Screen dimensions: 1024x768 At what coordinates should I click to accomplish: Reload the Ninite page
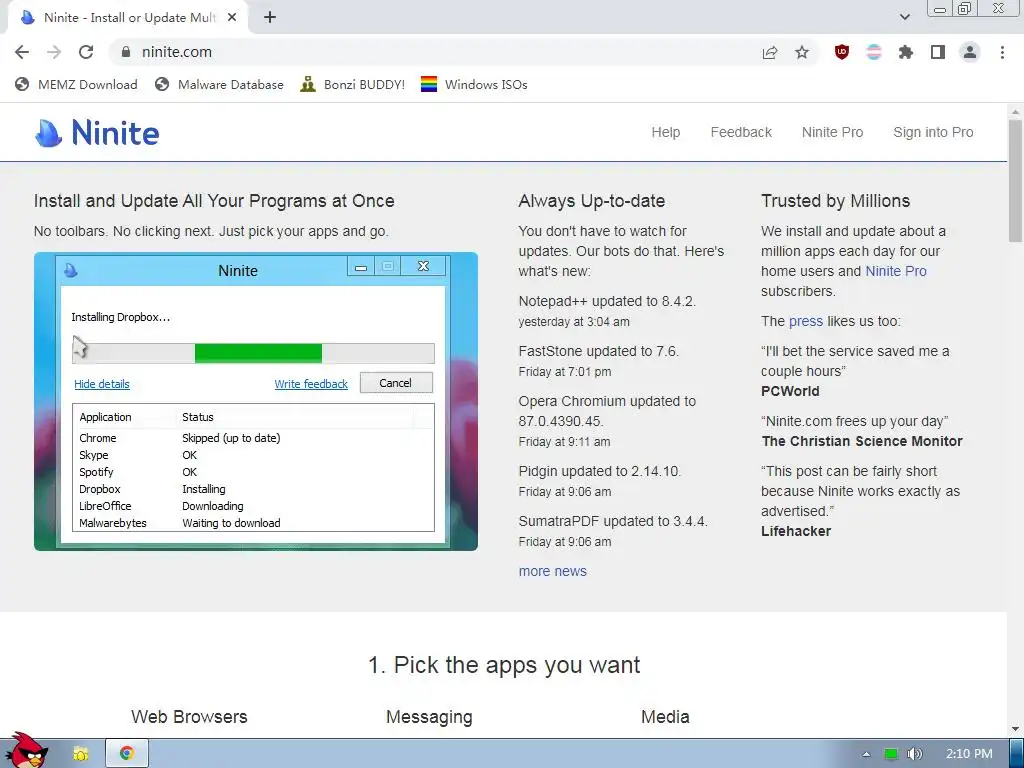coord(86,52)
